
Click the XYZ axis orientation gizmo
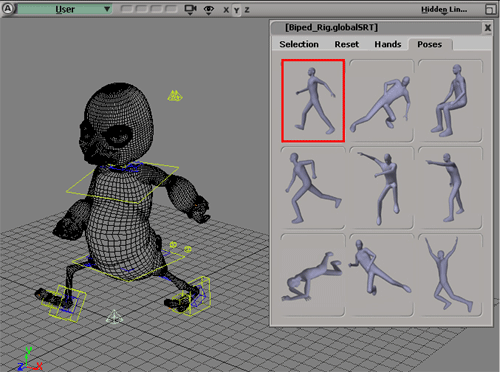coord(29,359)
